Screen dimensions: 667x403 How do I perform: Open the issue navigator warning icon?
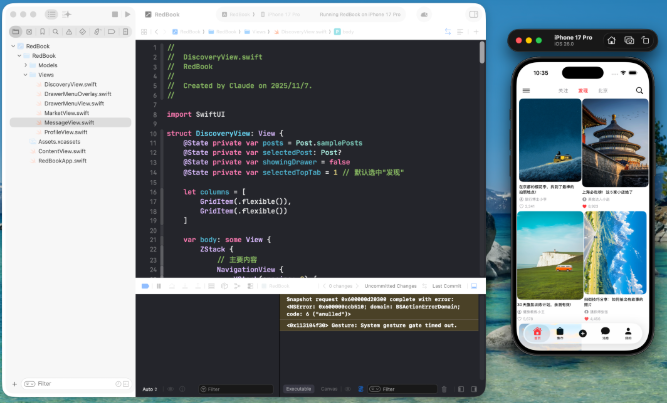[x=69, y=31]
